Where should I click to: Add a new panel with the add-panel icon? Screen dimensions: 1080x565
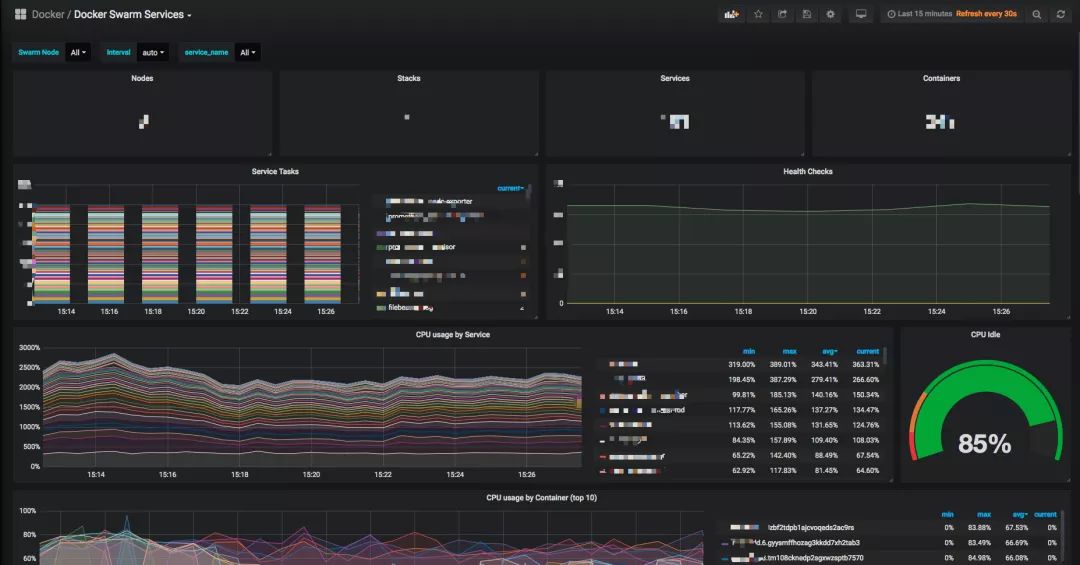(731, 14)
